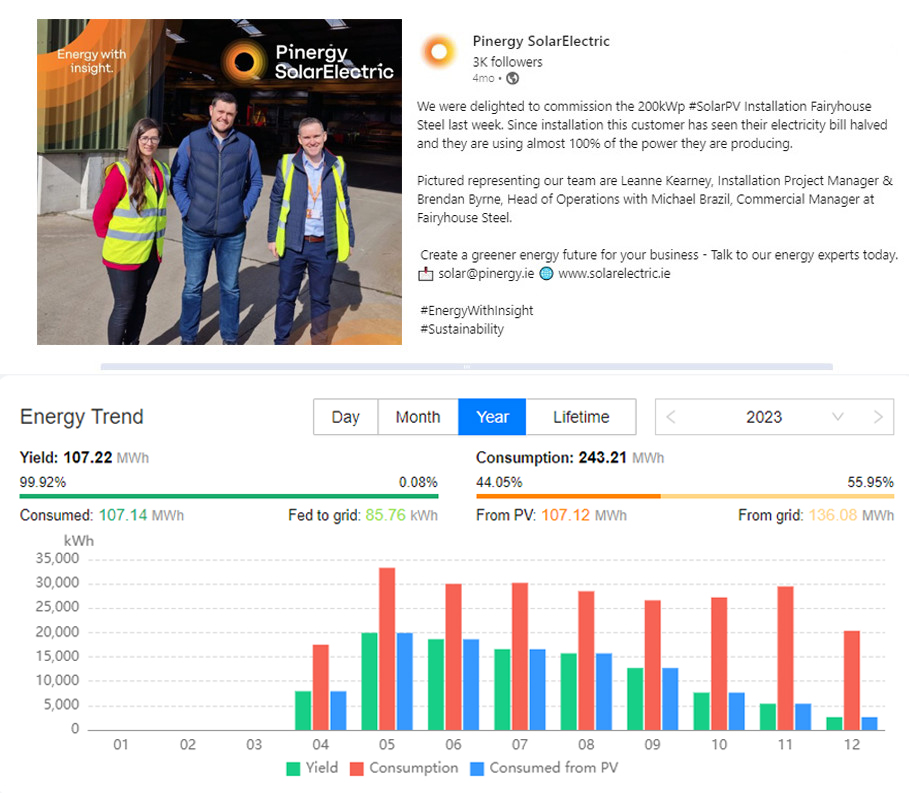Click the kWh axis unit label

point(78,541)
